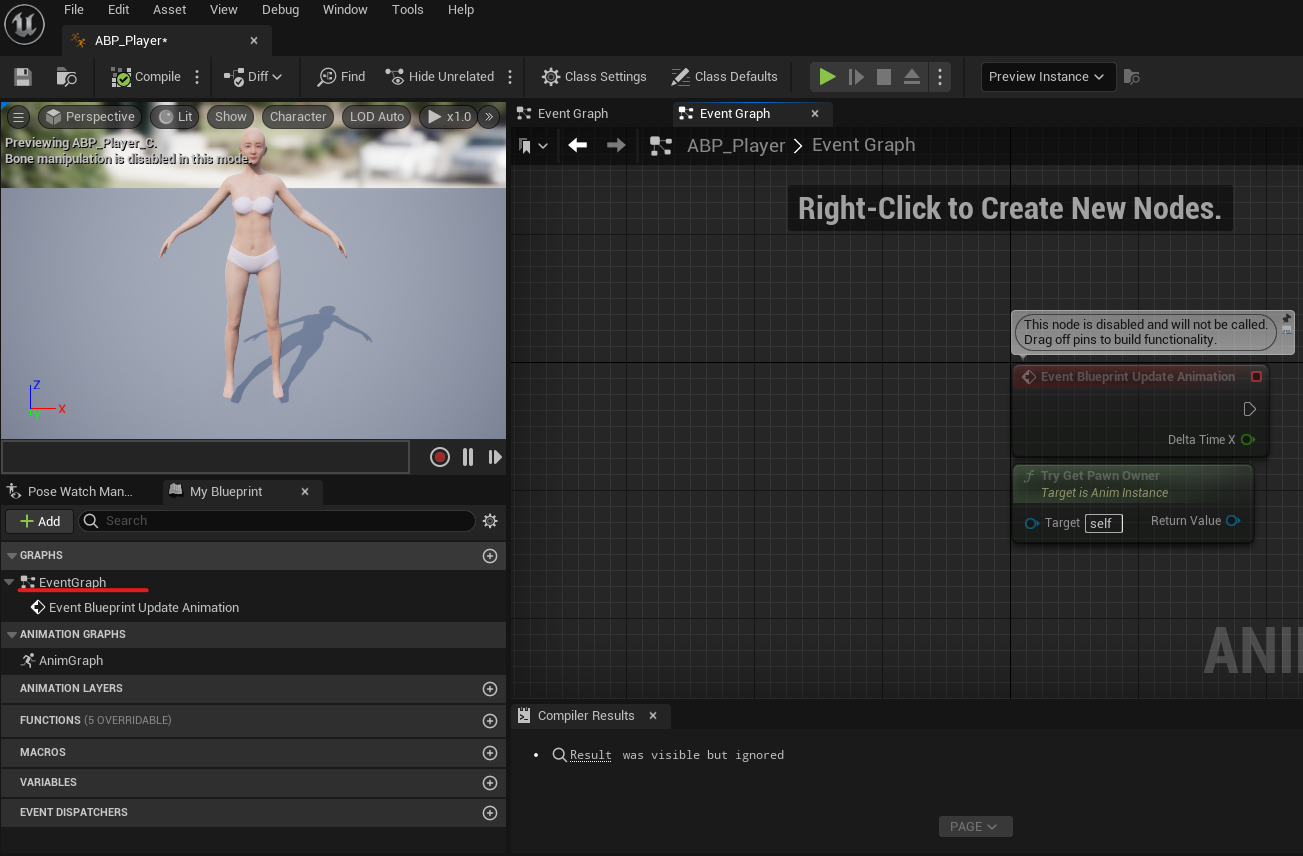Open the PAGE dropdown in Compiler Results
This screenshot has width=1303, height=856.
click(975, 827)
